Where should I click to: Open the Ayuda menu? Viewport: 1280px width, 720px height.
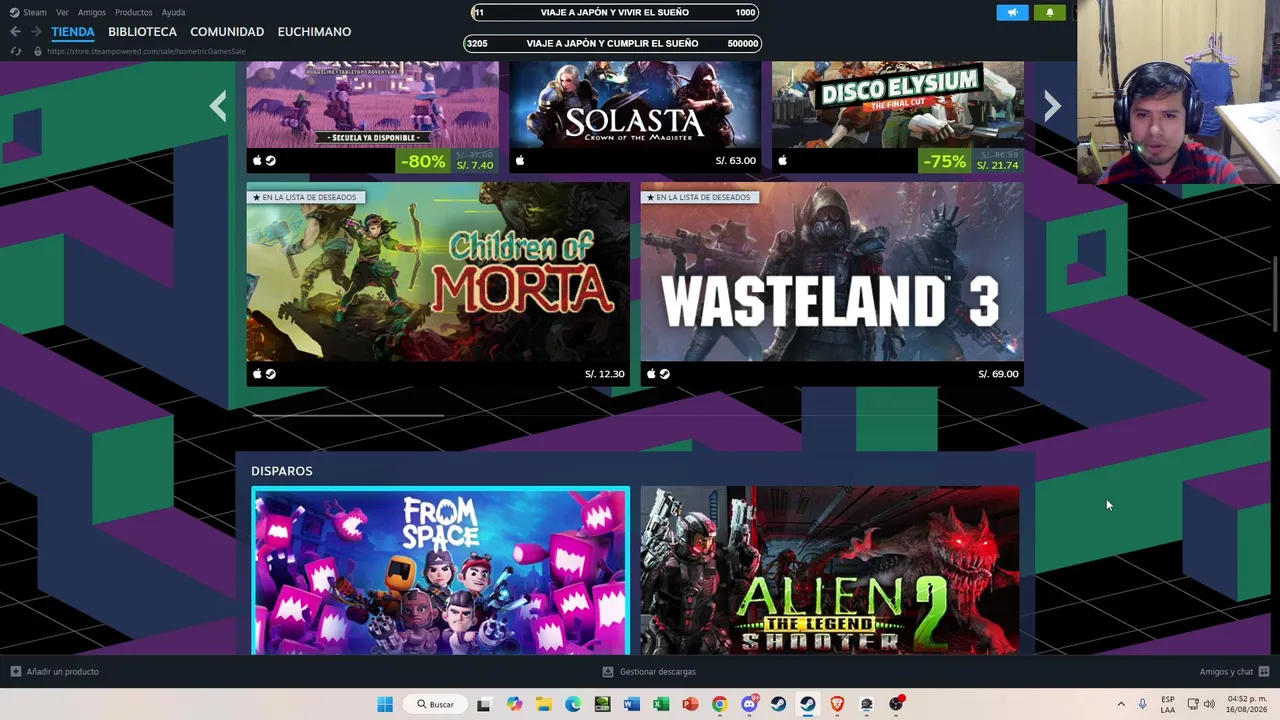(x=173, y=12)
